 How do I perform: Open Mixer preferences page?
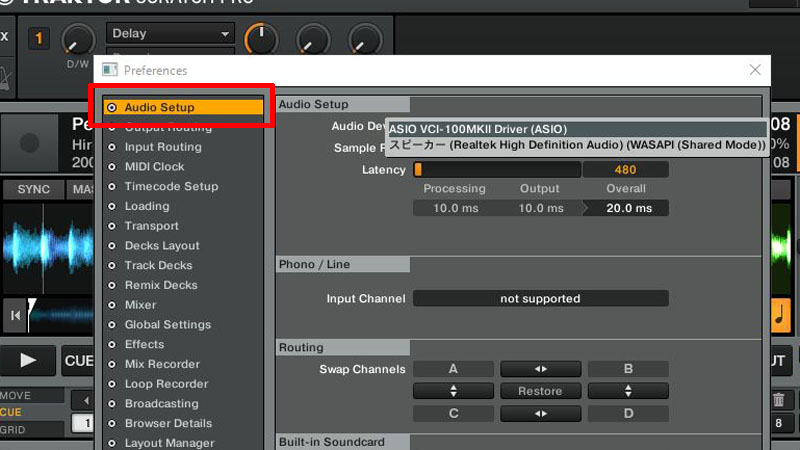140,305
